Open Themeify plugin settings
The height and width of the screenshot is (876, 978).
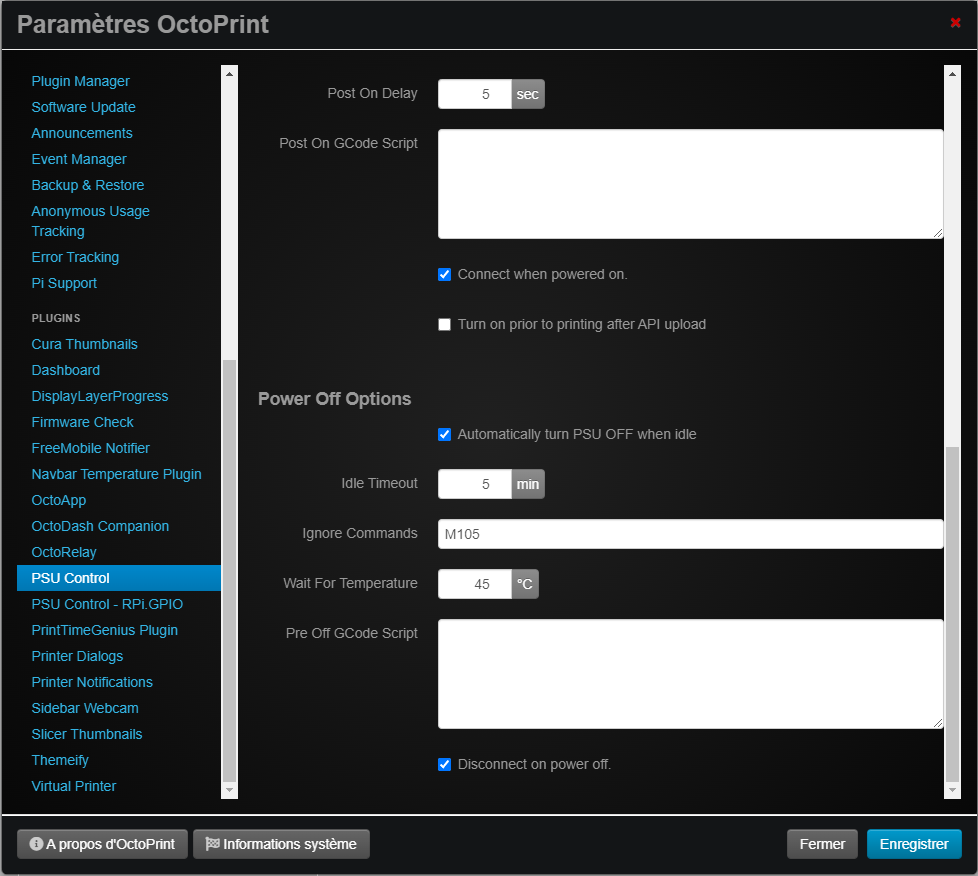60,761
